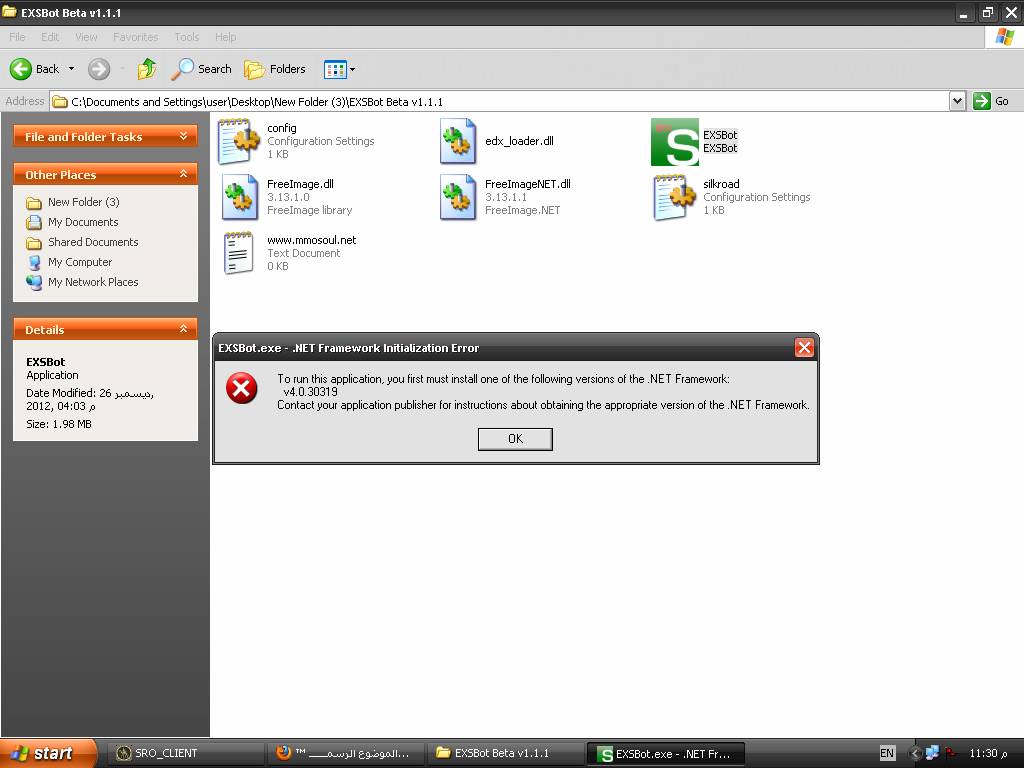This screenshot has width=1024, height=768.
Task: Click the Forward arrow icon
Action: (x=99, y=69)
